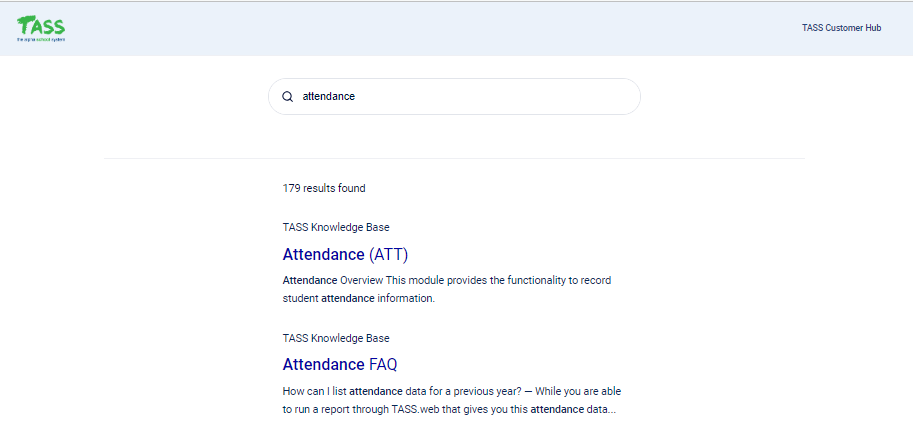Click the "179 results found" count text
Viewport: 913px width, 433px height.
click(324, 188)
